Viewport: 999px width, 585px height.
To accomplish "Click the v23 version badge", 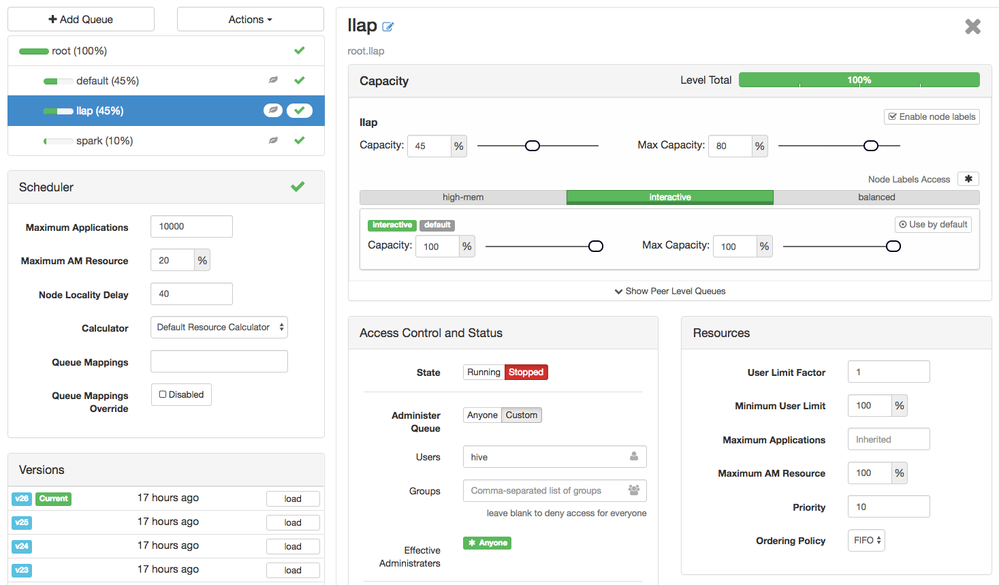I will pyautogui.click(x=22, y=570).
